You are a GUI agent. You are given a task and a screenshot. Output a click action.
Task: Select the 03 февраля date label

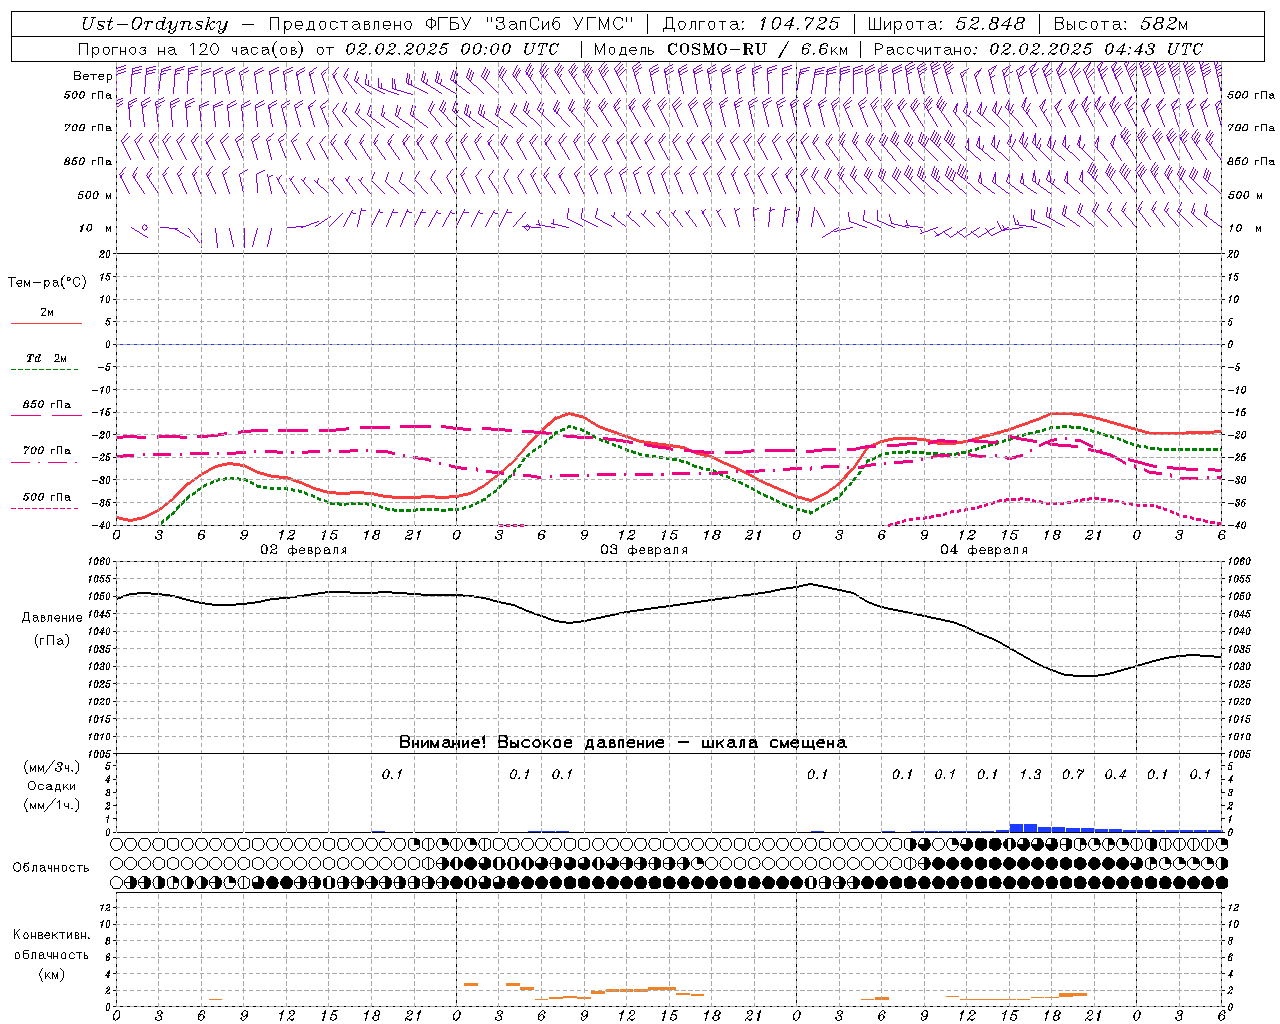[644, 550]
